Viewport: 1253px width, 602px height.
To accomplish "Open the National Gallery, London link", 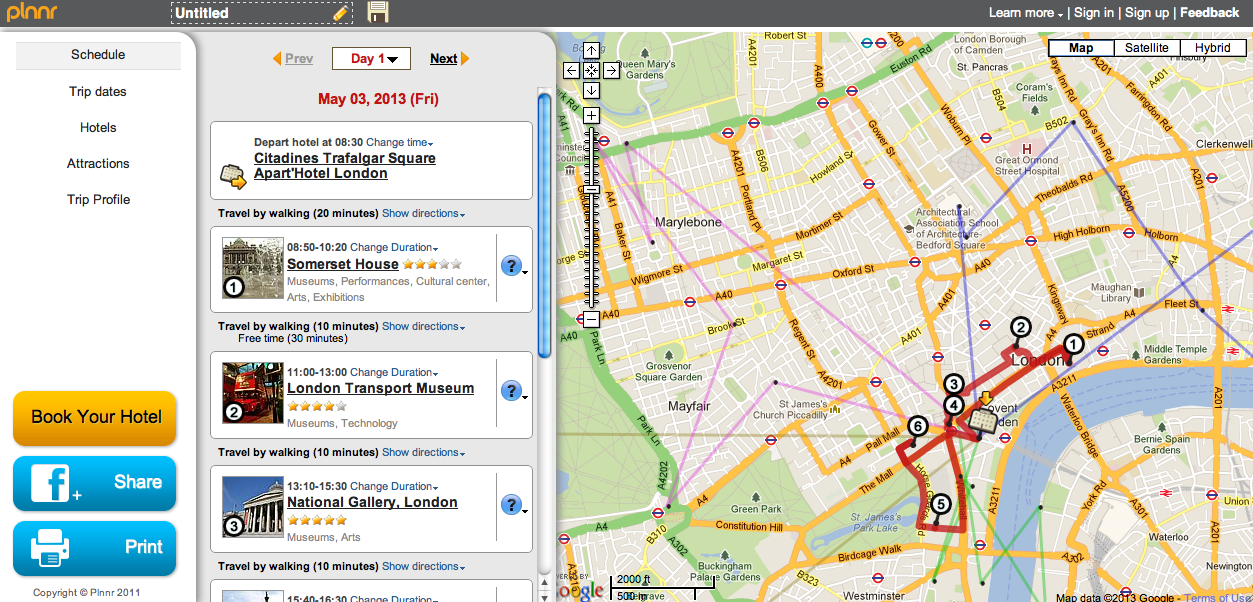I will [x=372, y=502].
